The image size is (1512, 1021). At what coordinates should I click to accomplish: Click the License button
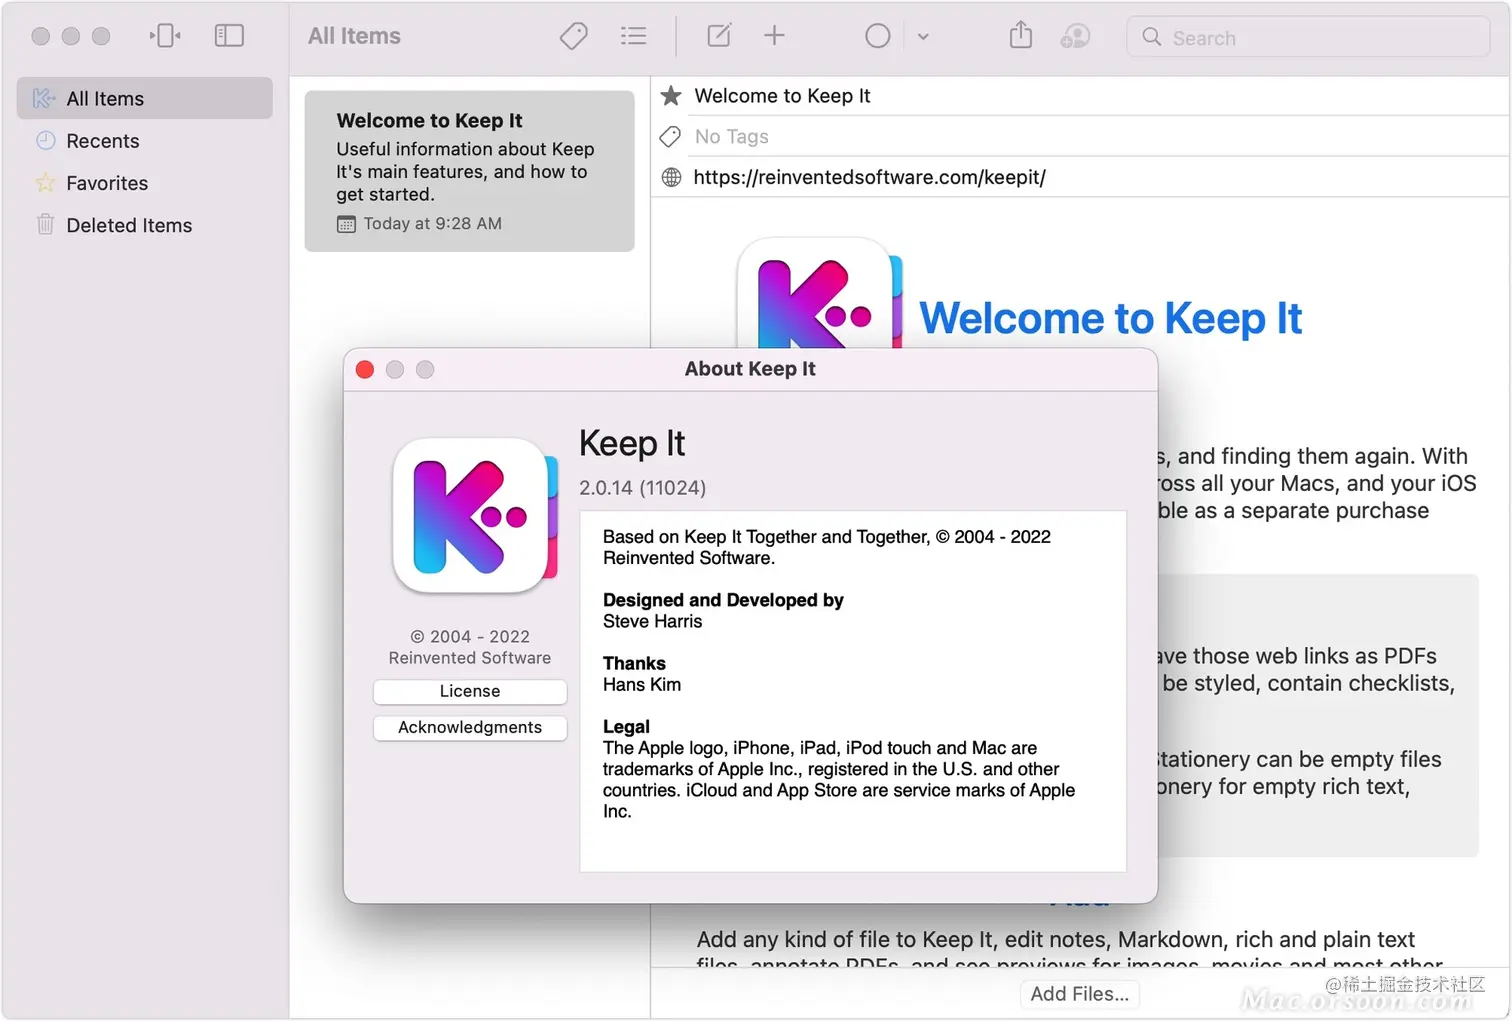coord(470,691)
